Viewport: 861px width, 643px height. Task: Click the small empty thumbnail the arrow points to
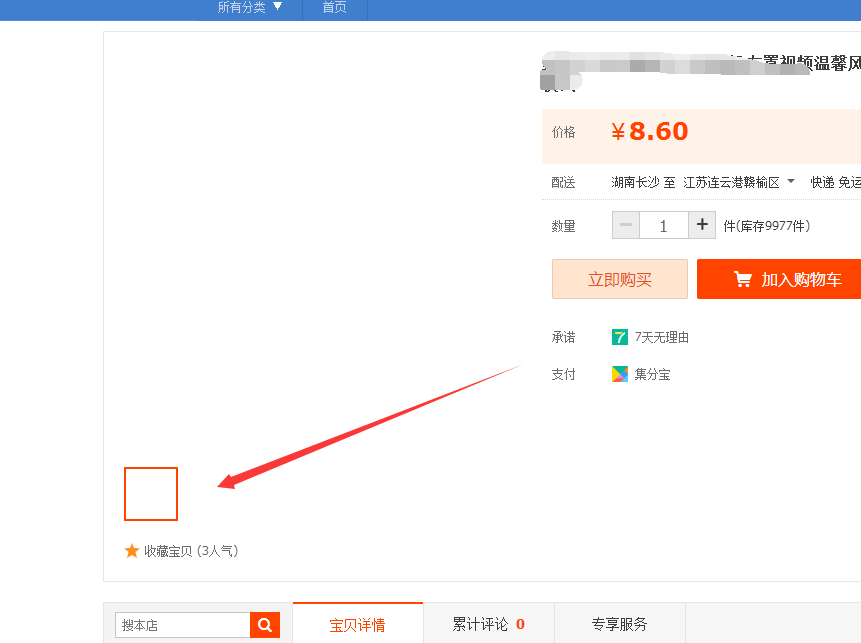coord(150,494)
